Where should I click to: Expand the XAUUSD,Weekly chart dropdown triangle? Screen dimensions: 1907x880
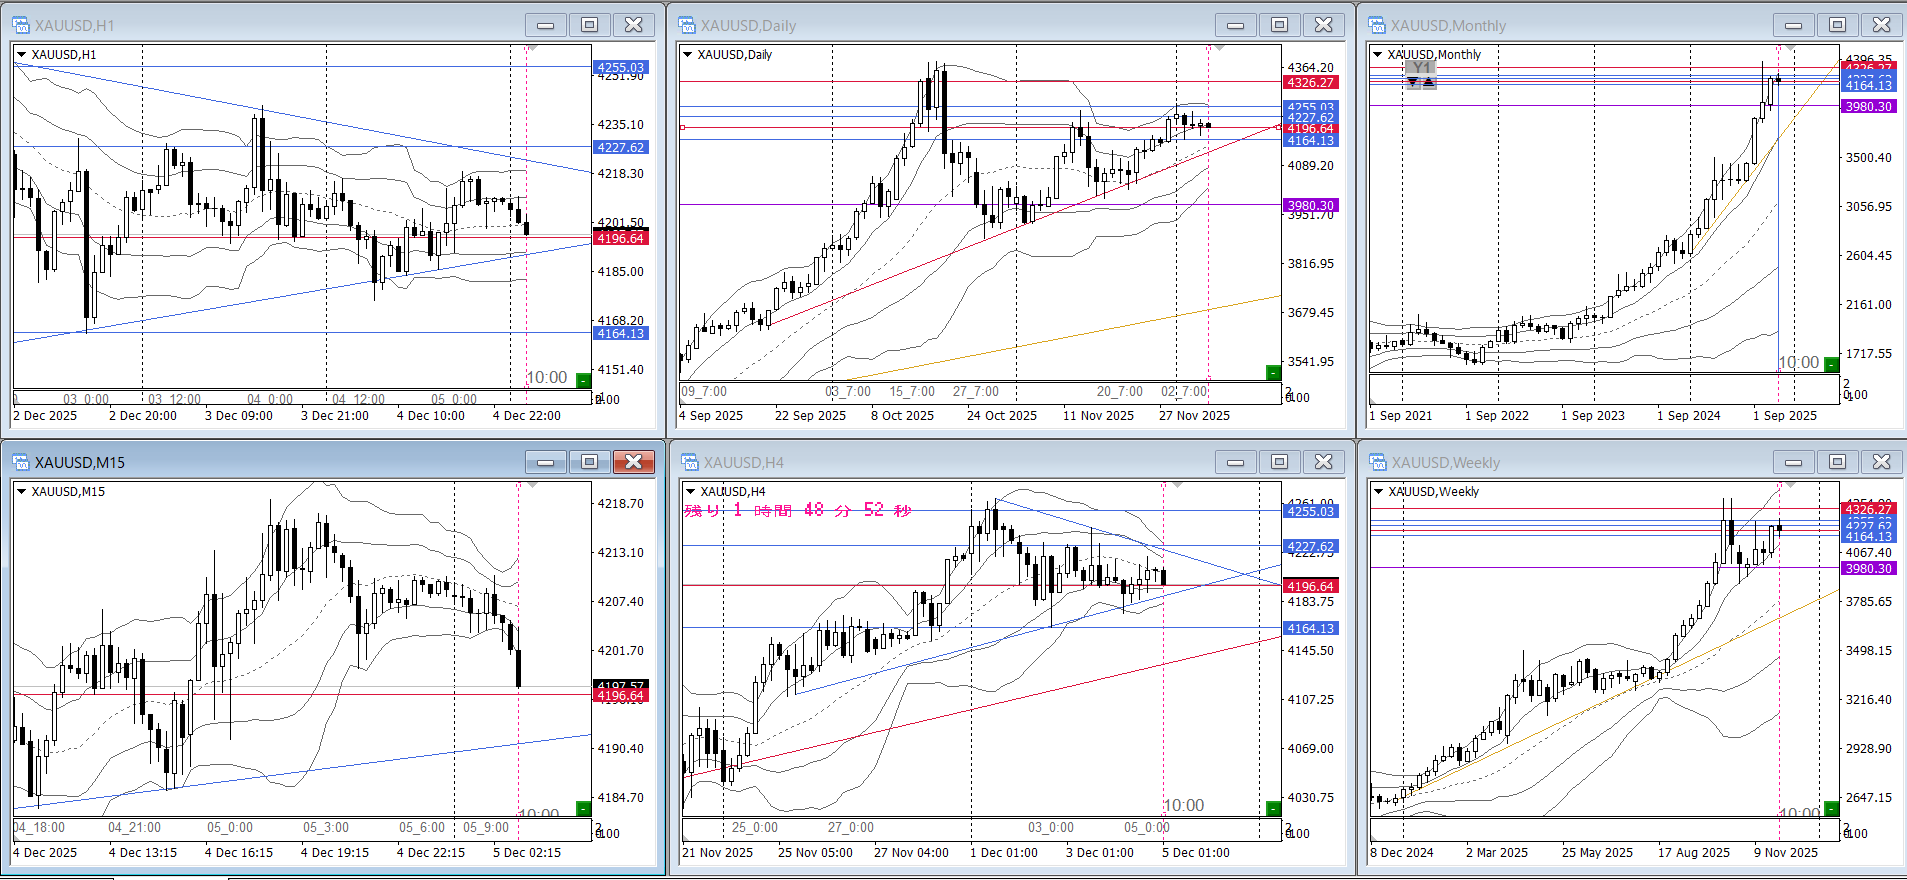coord(1378,492)
